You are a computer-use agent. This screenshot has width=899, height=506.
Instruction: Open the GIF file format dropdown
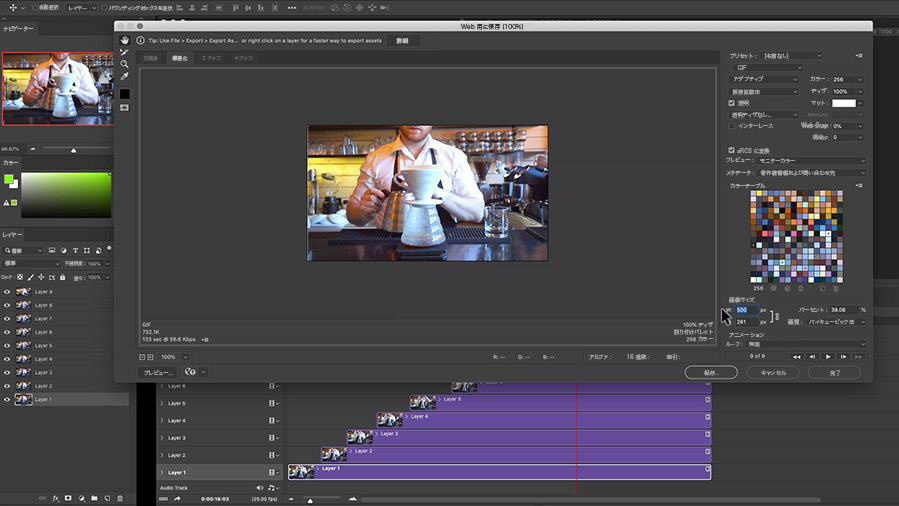tap(767, 68)
